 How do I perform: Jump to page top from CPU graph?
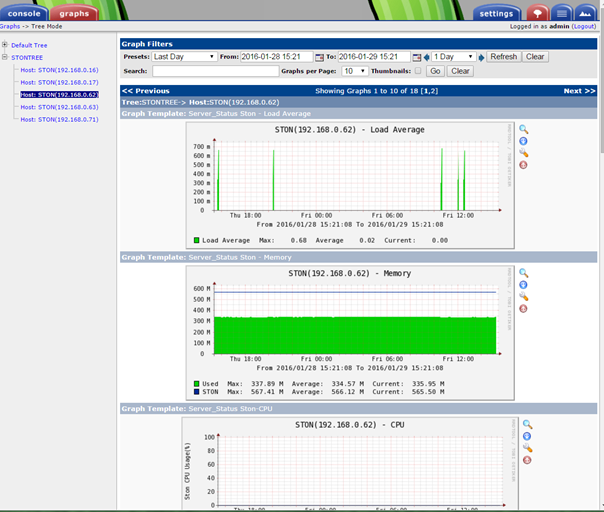pos(527,460)
